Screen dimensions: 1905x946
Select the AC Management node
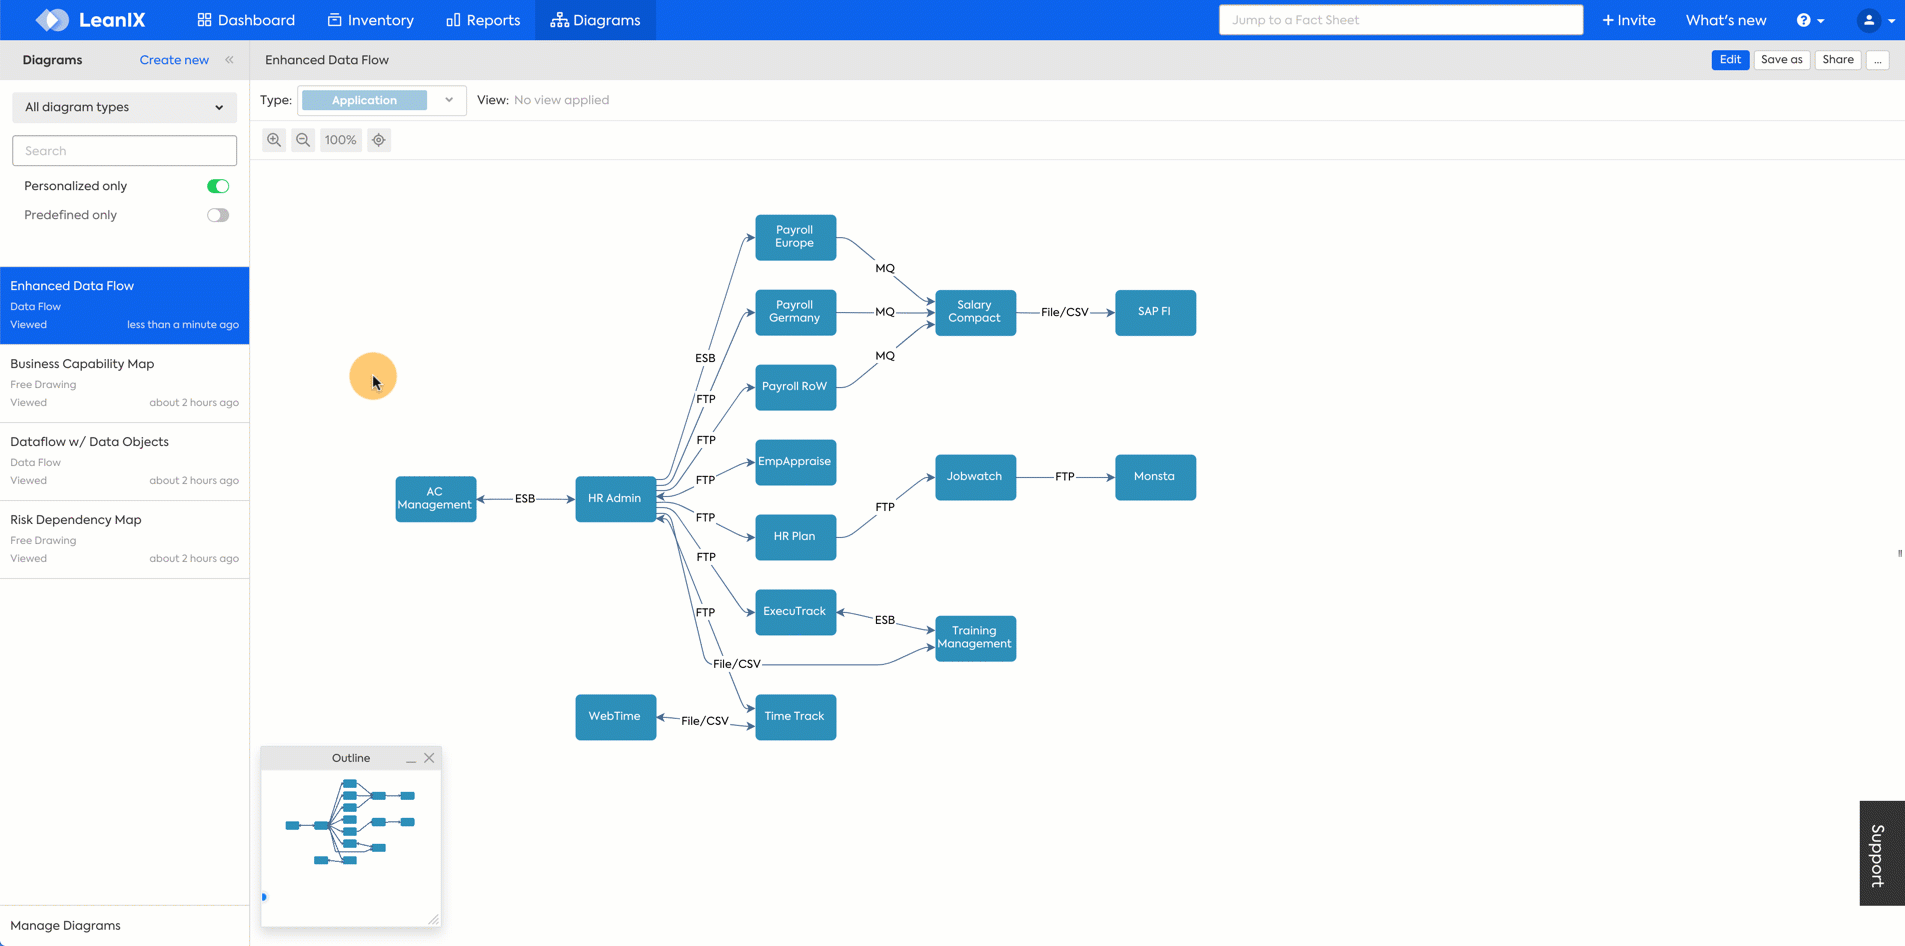[x=435, y=499]
